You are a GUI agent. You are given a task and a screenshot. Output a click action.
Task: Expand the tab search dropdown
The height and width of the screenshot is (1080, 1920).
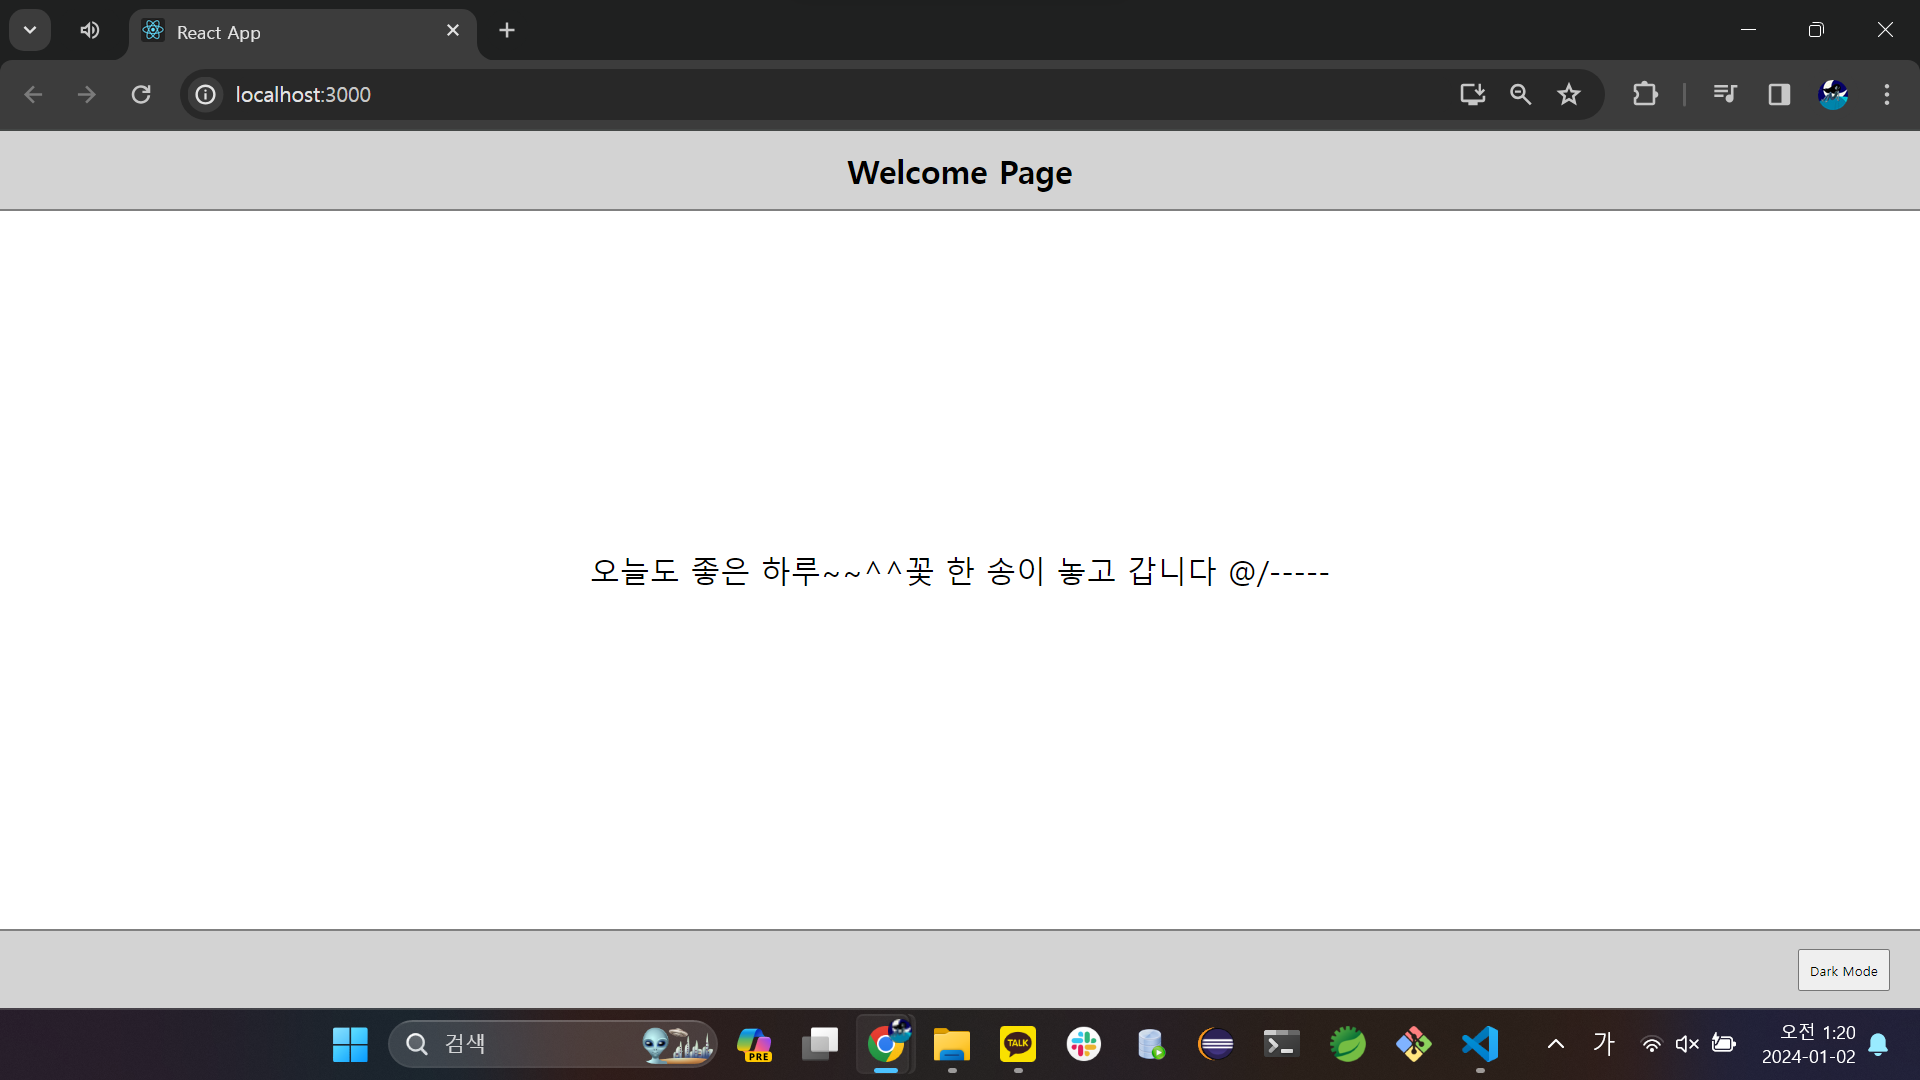(30, 30)
